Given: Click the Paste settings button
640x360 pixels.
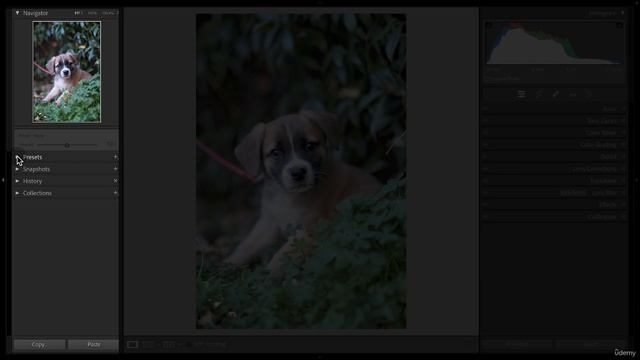Looking at the screenshot, I should pos(93,344).
